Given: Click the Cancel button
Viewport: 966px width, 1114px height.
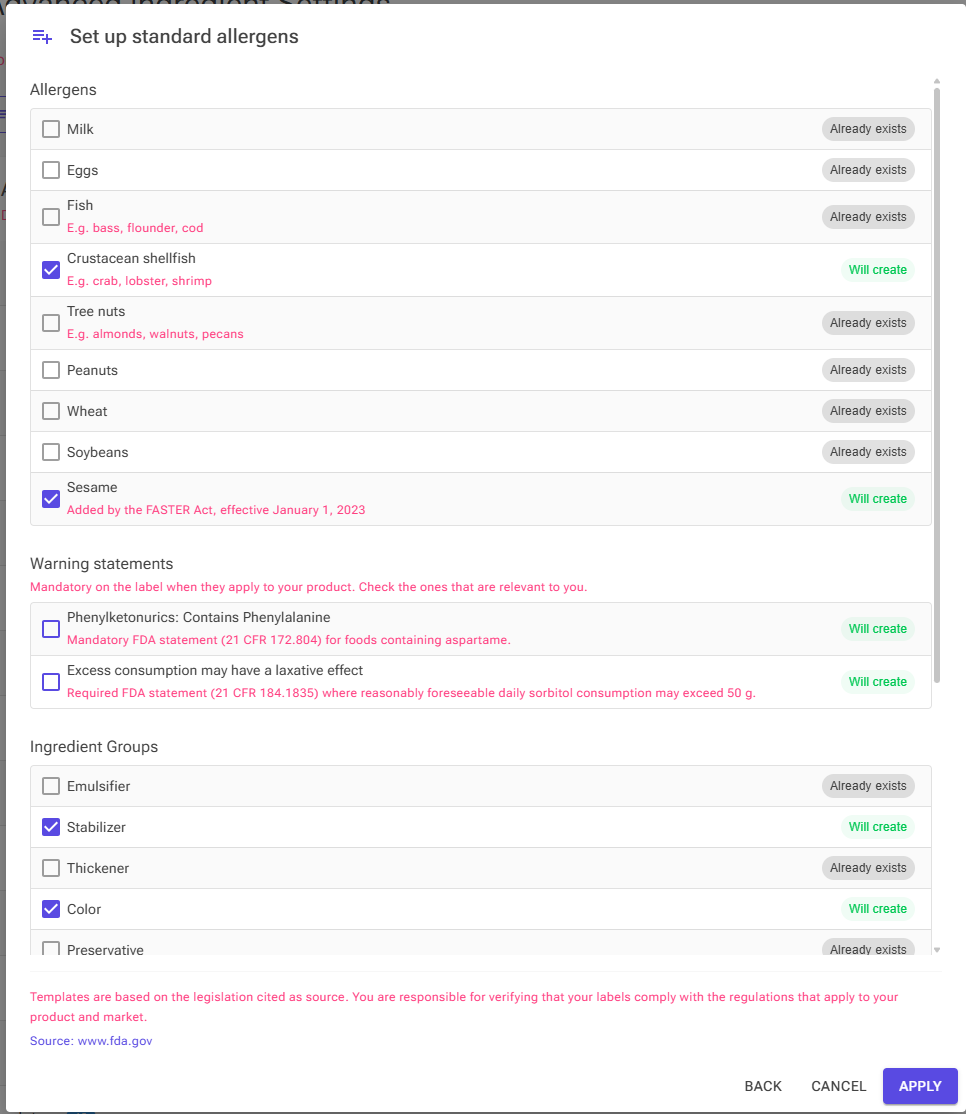Looking at the screenshot, I should click(838, 1086).
